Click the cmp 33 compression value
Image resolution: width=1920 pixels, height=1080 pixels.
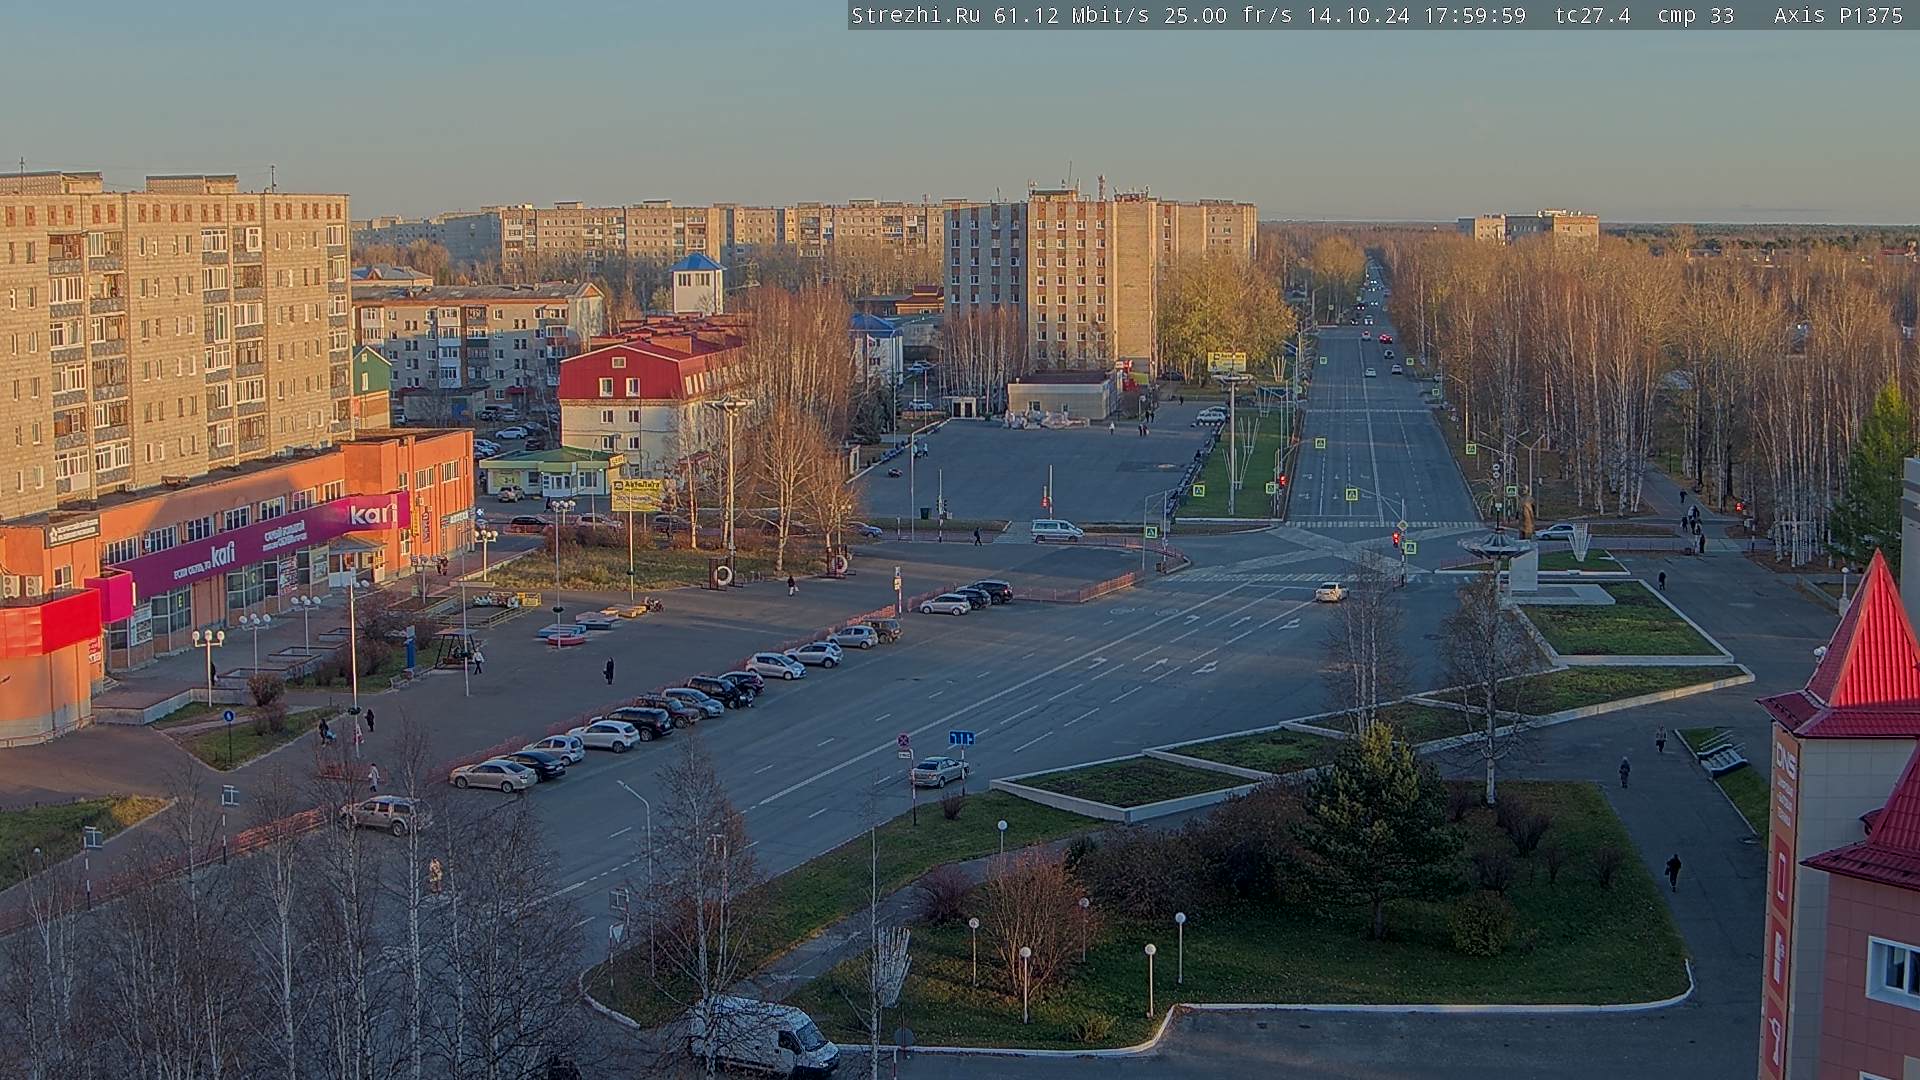pos(1696,15)
